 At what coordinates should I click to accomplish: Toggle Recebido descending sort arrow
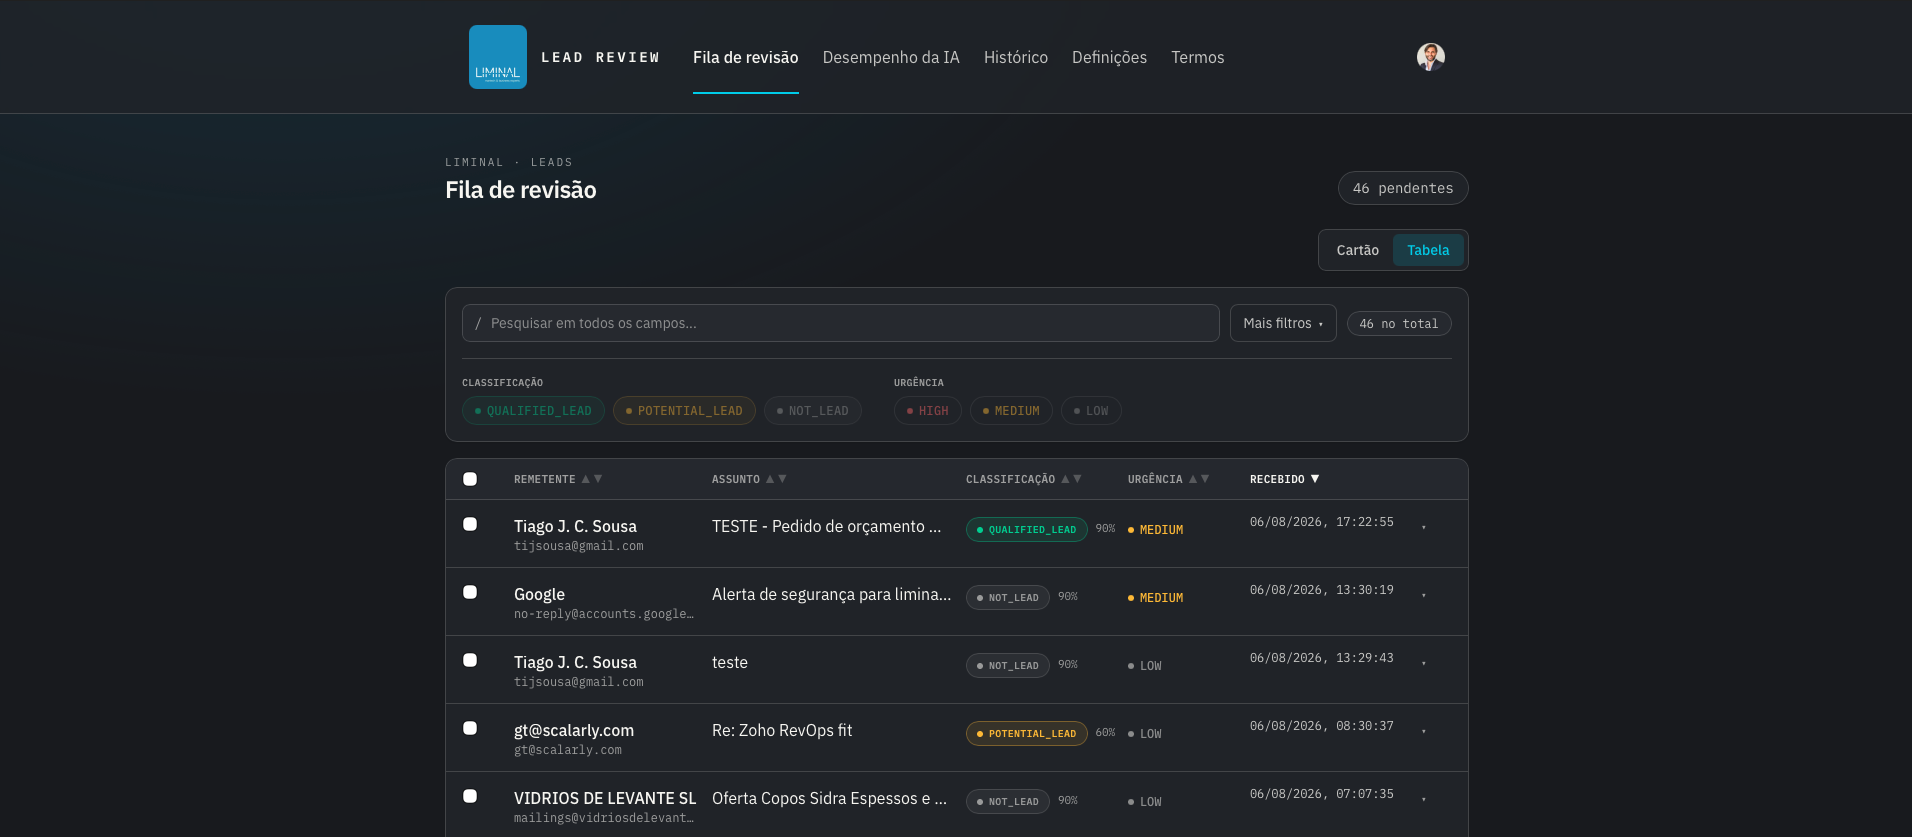click(x=1315, y=479)
